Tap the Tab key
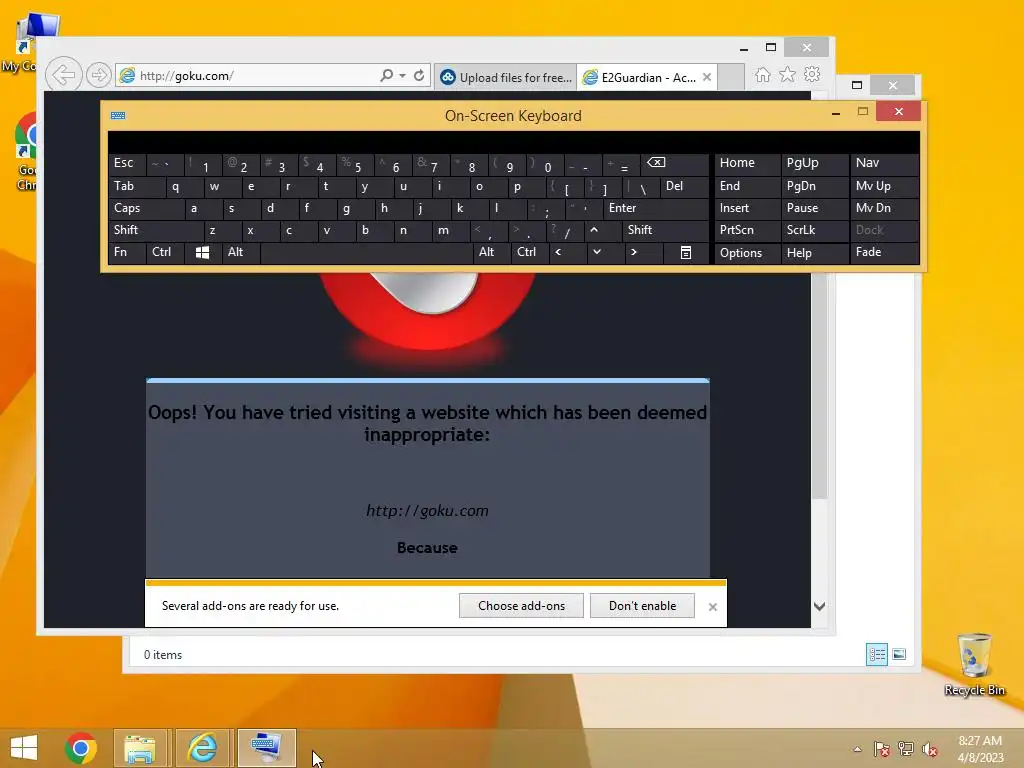The height and width of the screenshot is (768, 1024). coord(137,186)
